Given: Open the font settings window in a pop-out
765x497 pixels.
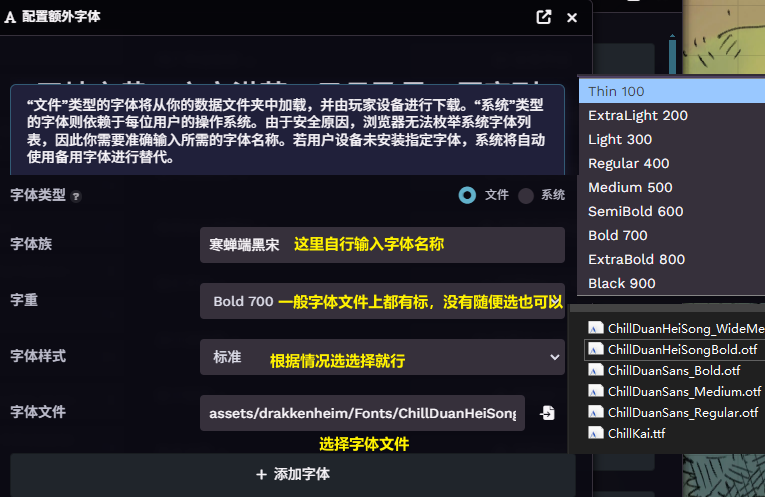Looking at the screenshot, I should [544, 18].
